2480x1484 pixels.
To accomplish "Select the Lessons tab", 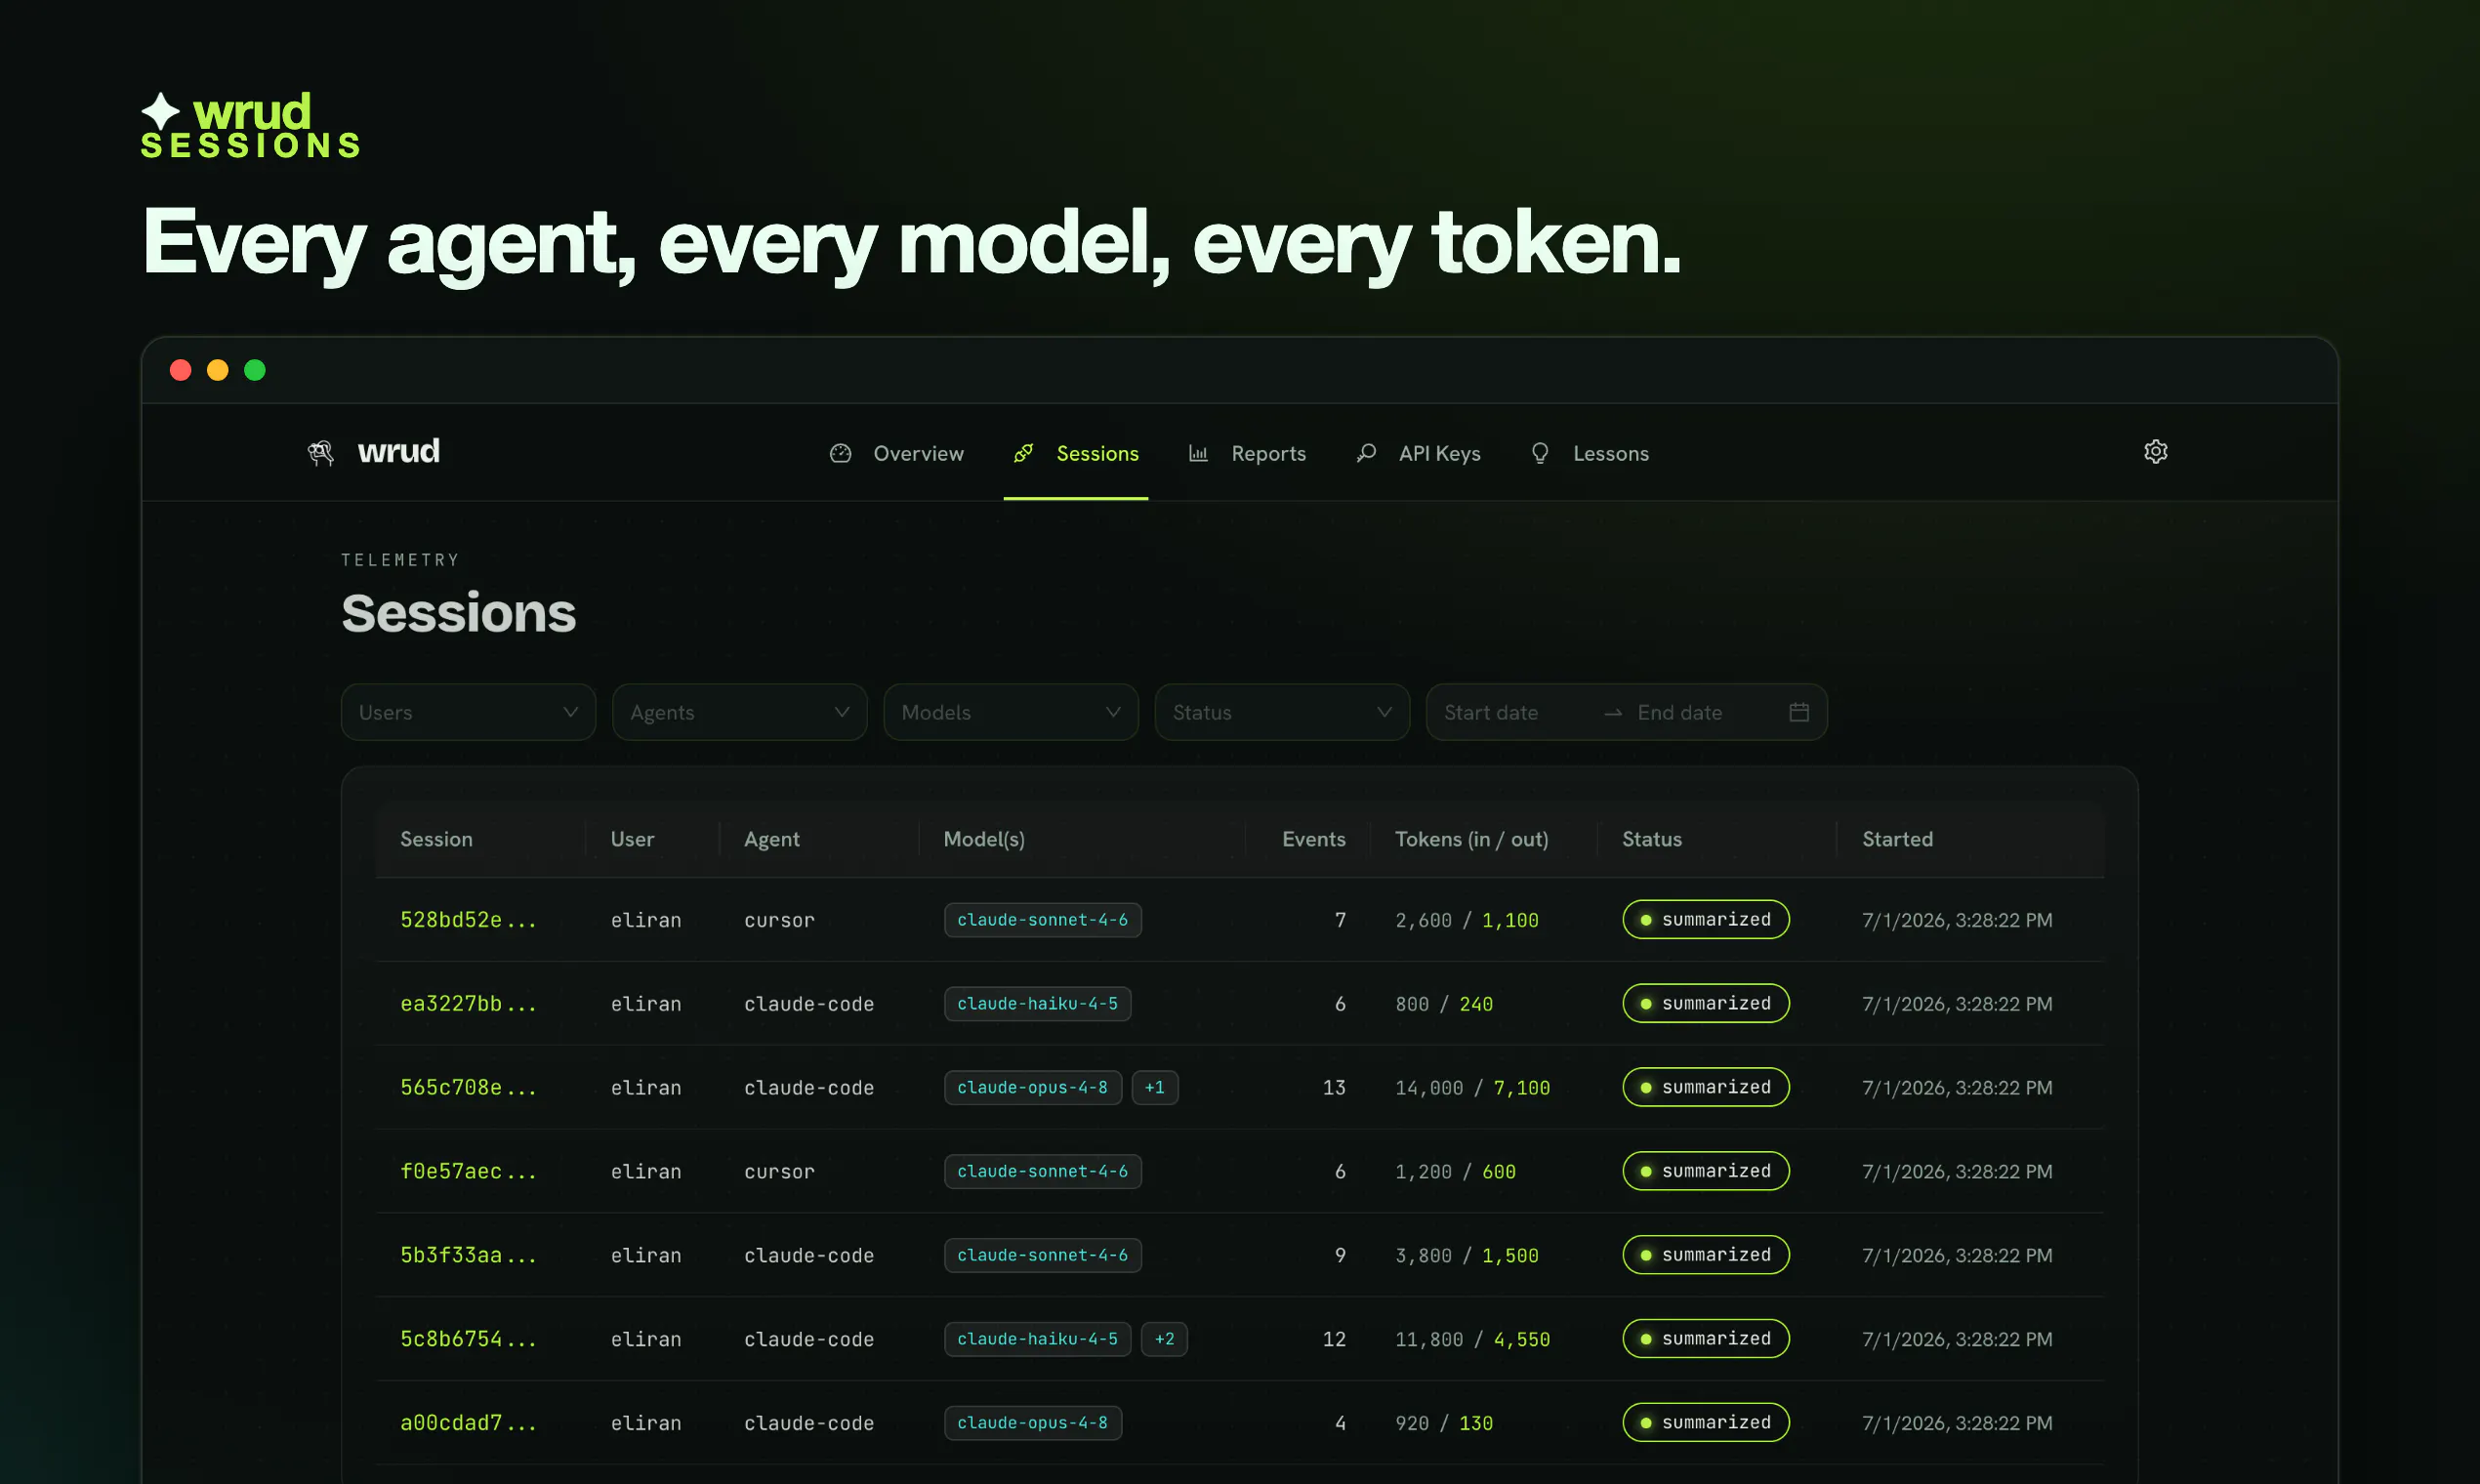I will point(1590,453).
